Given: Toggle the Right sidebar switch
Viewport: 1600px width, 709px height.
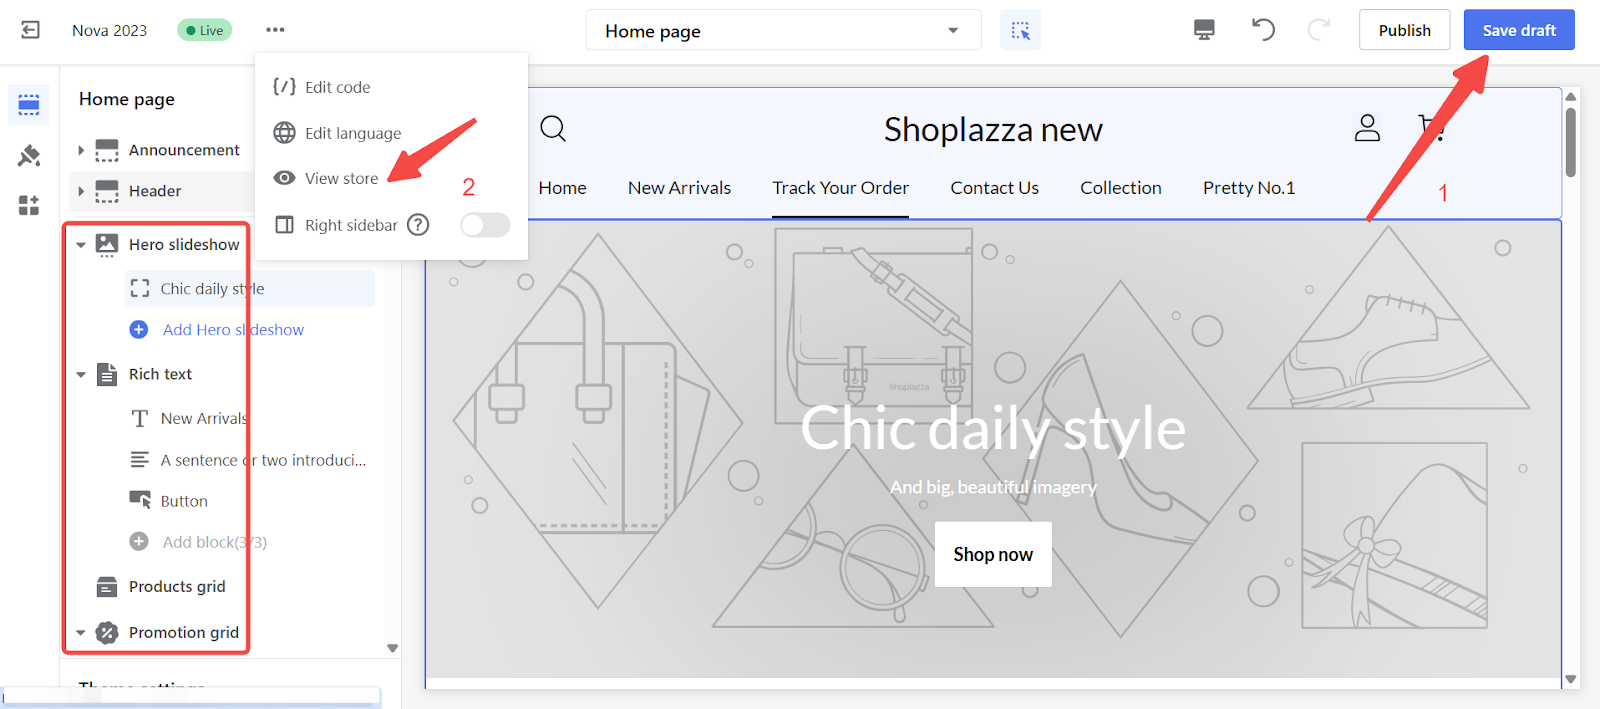Looking at the screenshot, I should coord(485,225).
